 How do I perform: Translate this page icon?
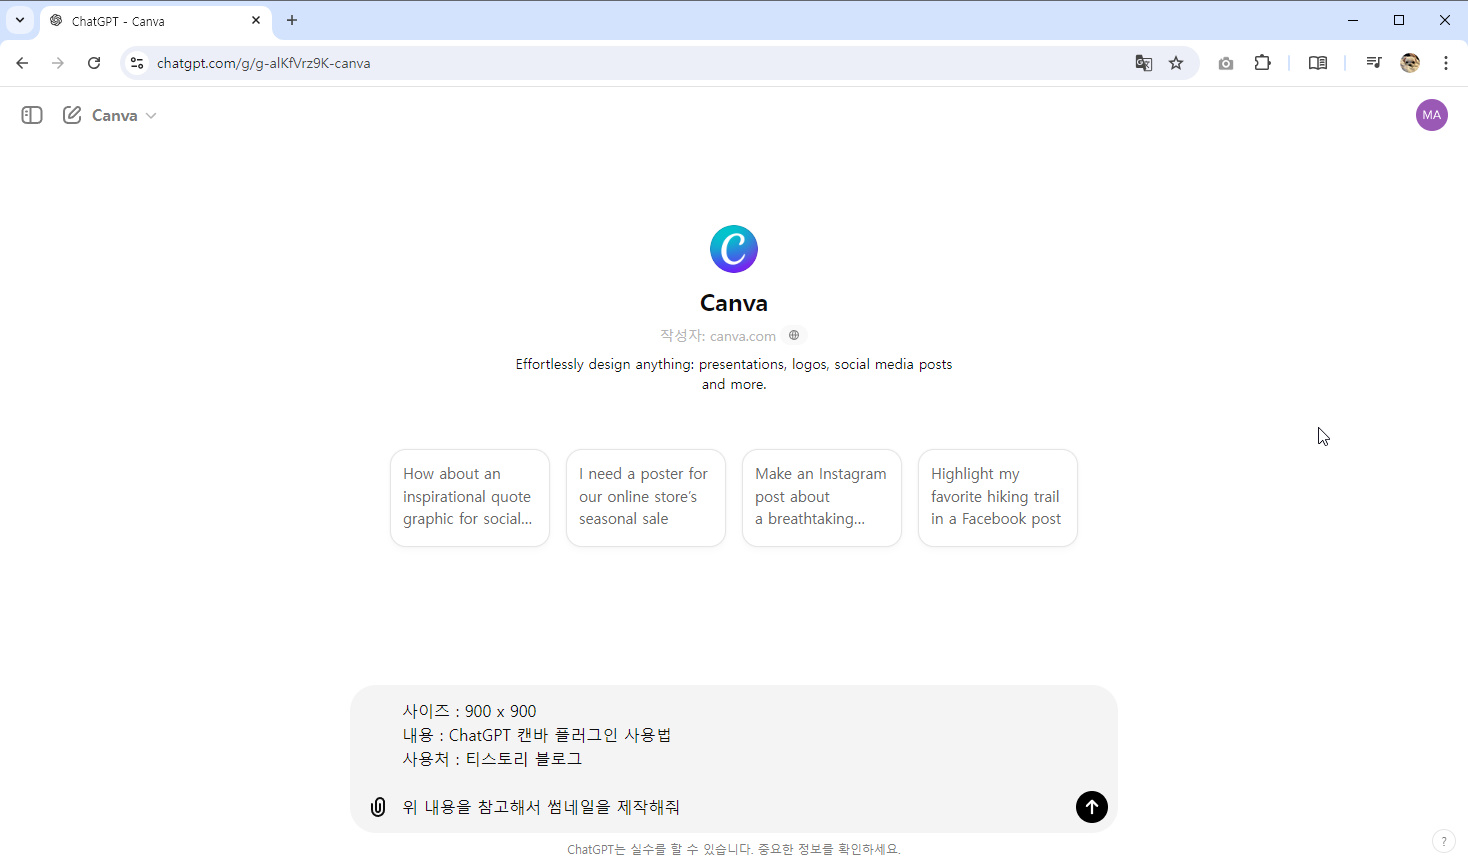(1144, 63)
